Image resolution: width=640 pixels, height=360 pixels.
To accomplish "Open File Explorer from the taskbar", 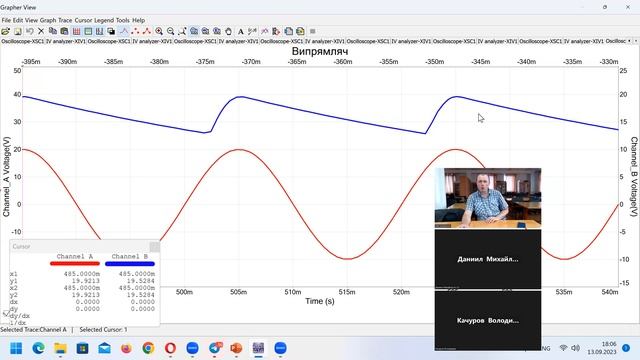I will pyautogui.click(x=60, y=348).
